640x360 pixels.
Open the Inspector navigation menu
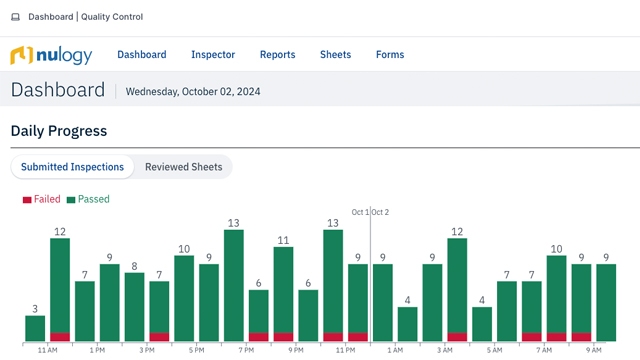213,55
